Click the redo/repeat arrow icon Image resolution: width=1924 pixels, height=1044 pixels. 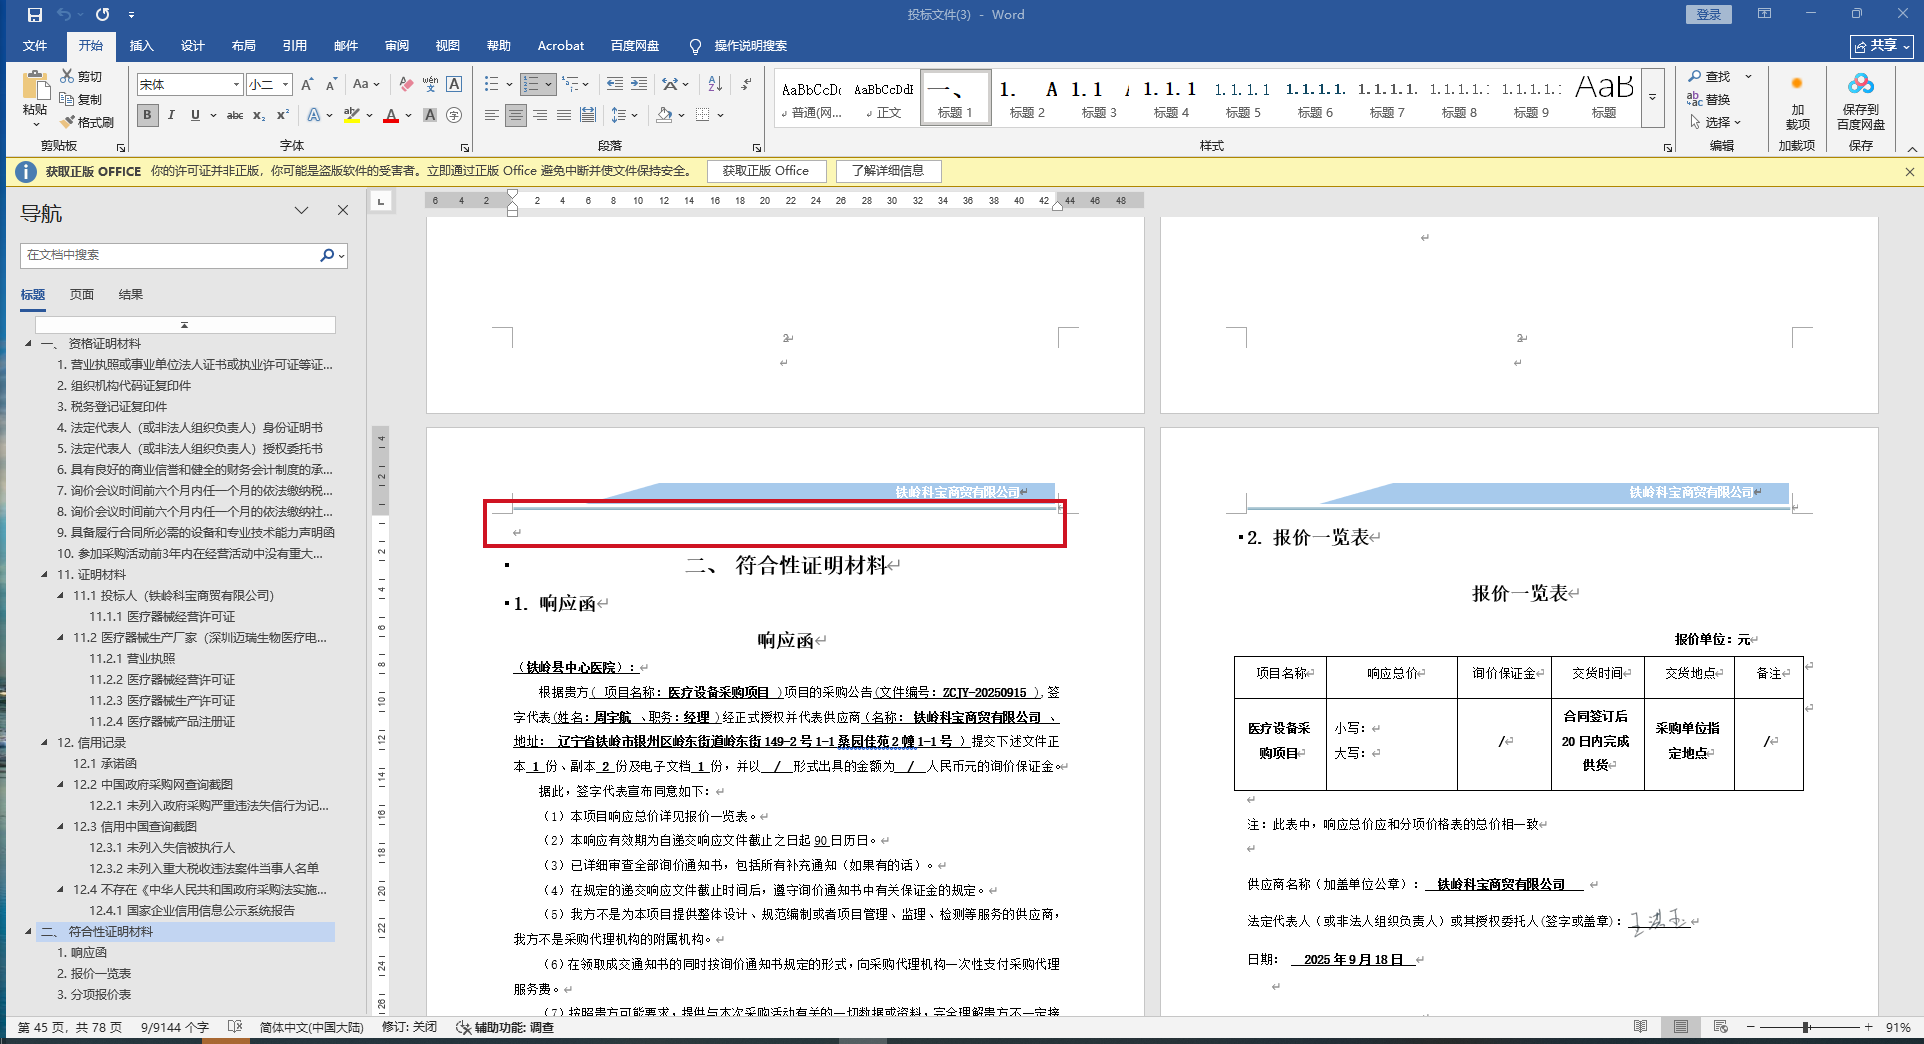coord(102,15)
